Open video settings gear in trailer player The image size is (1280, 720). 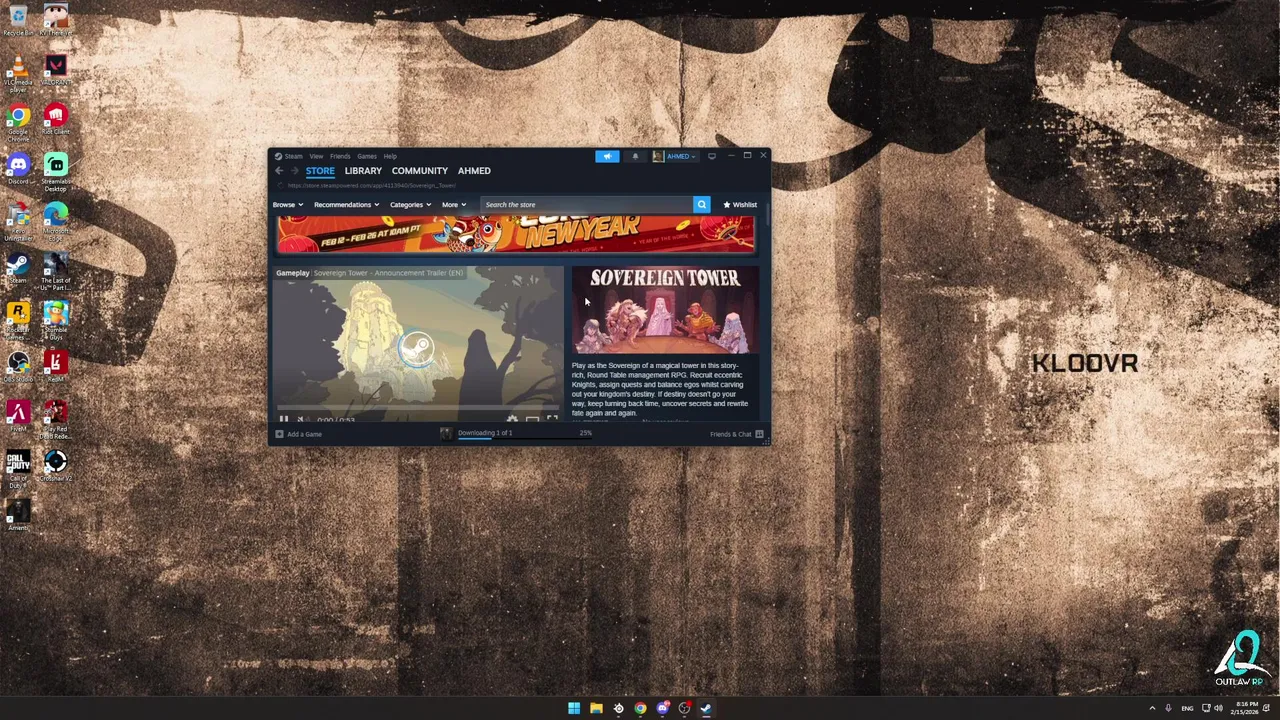pyautogui.click(x=512, y=419)
